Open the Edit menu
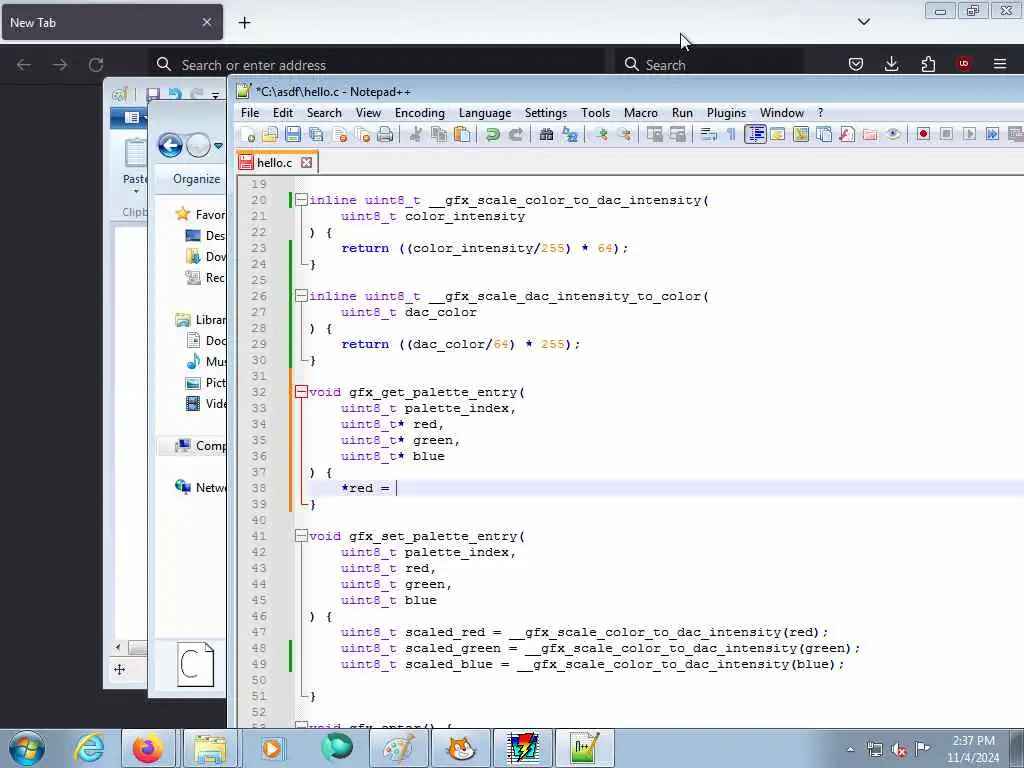 coord(283,113)
